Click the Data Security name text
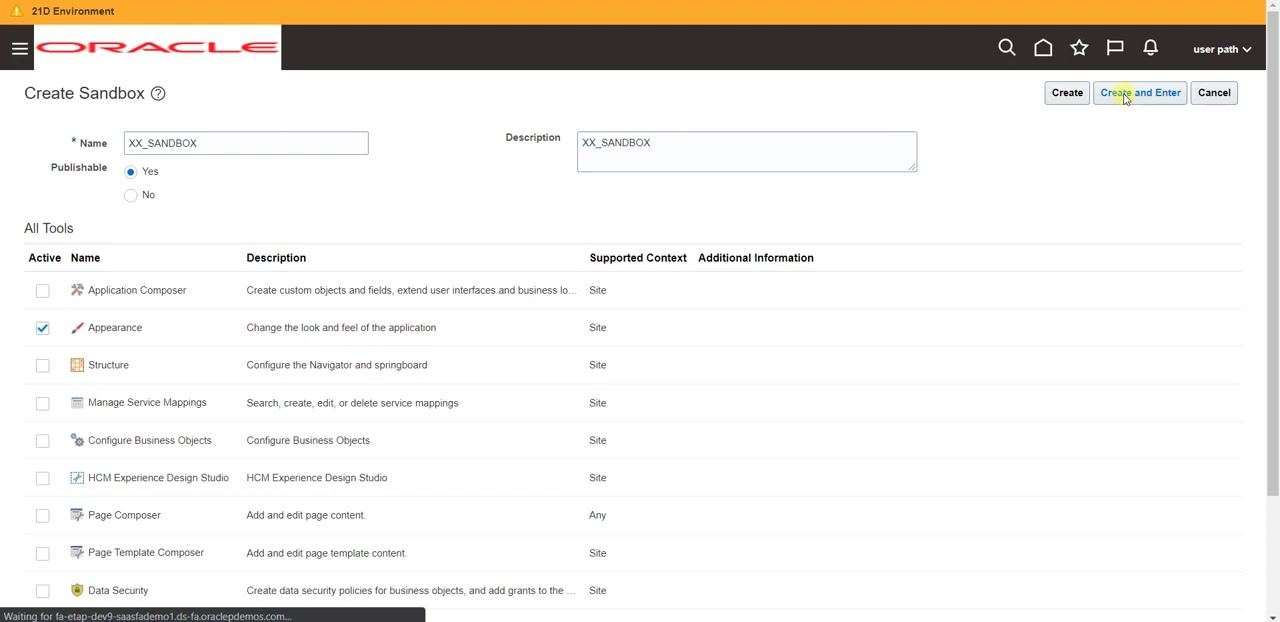The width and height of the screenshot is (1280, 622). 118,590
